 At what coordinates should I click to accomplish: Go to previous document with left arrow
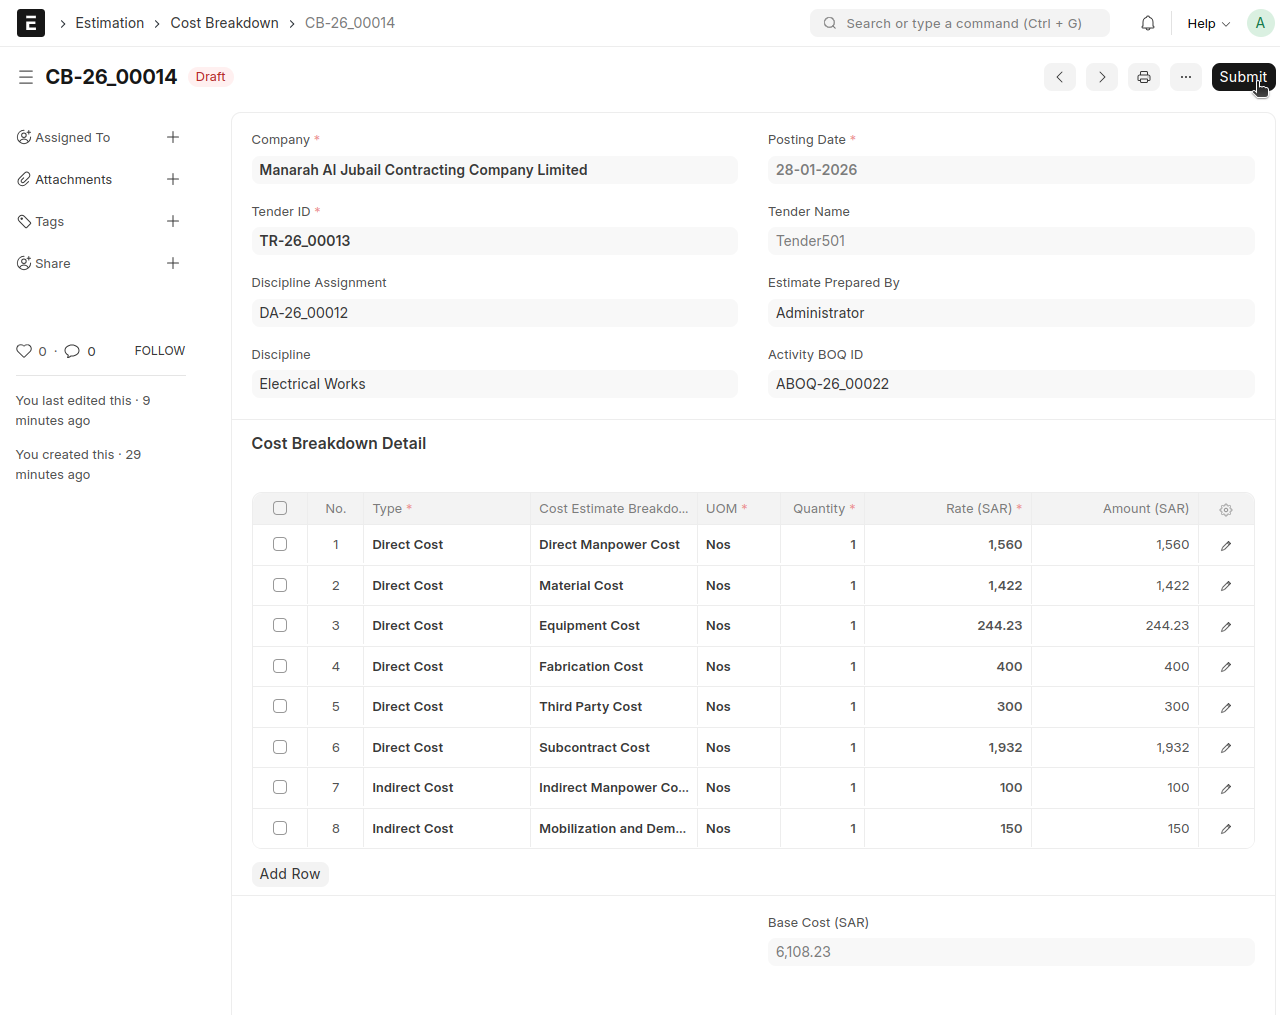click(x=1059, y=77)
